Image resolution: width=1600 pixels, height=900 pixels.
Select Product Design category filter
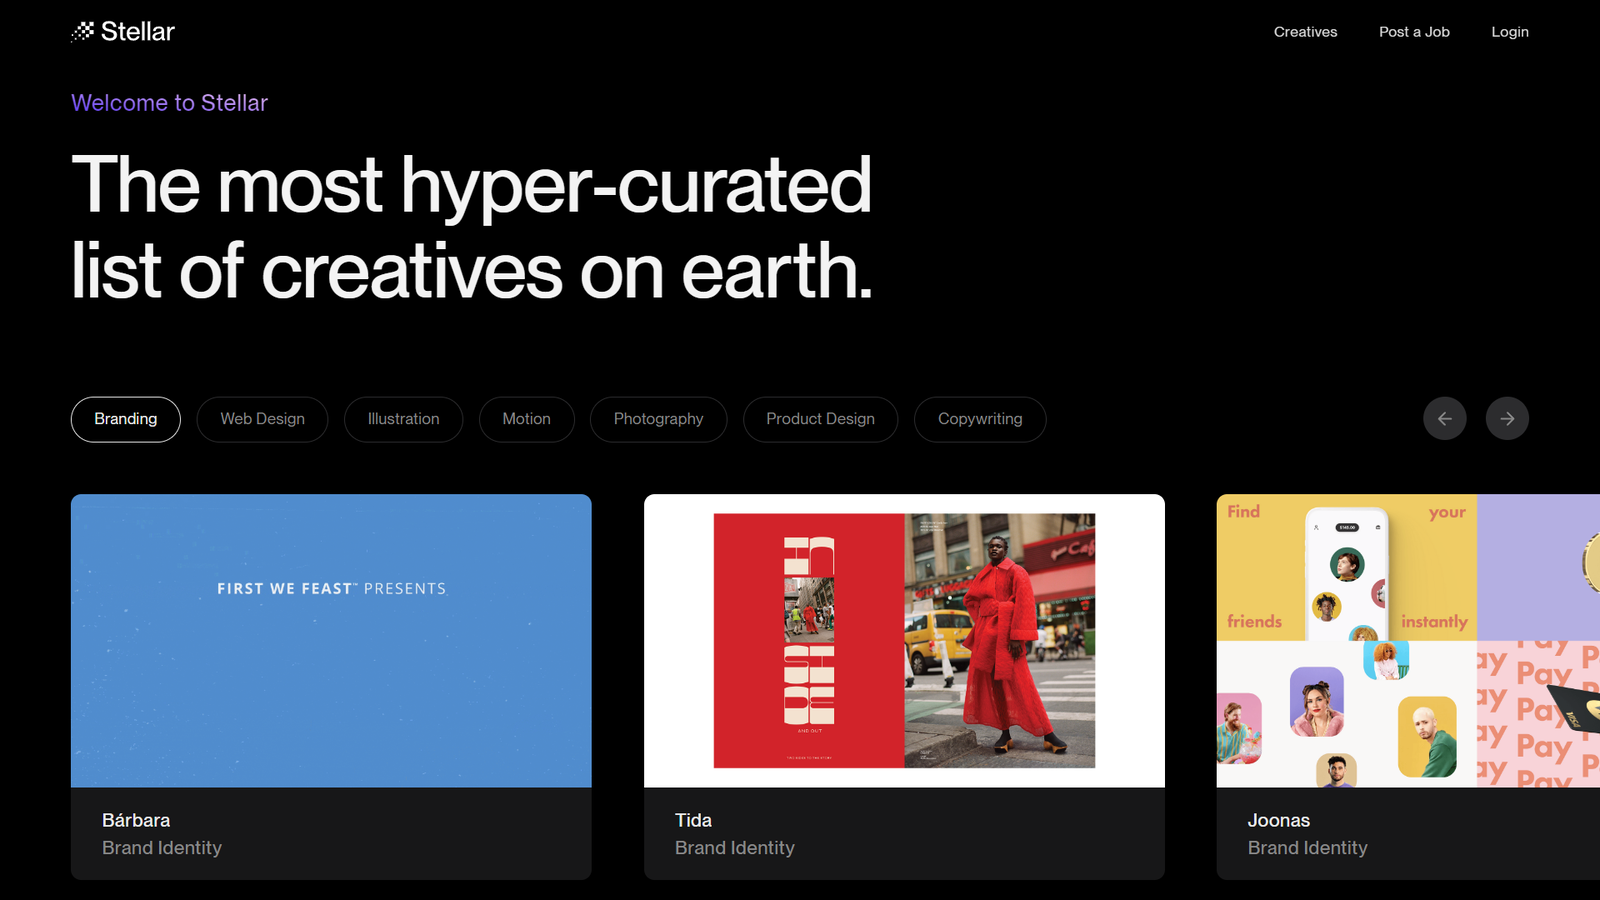(x=820, y=419)
